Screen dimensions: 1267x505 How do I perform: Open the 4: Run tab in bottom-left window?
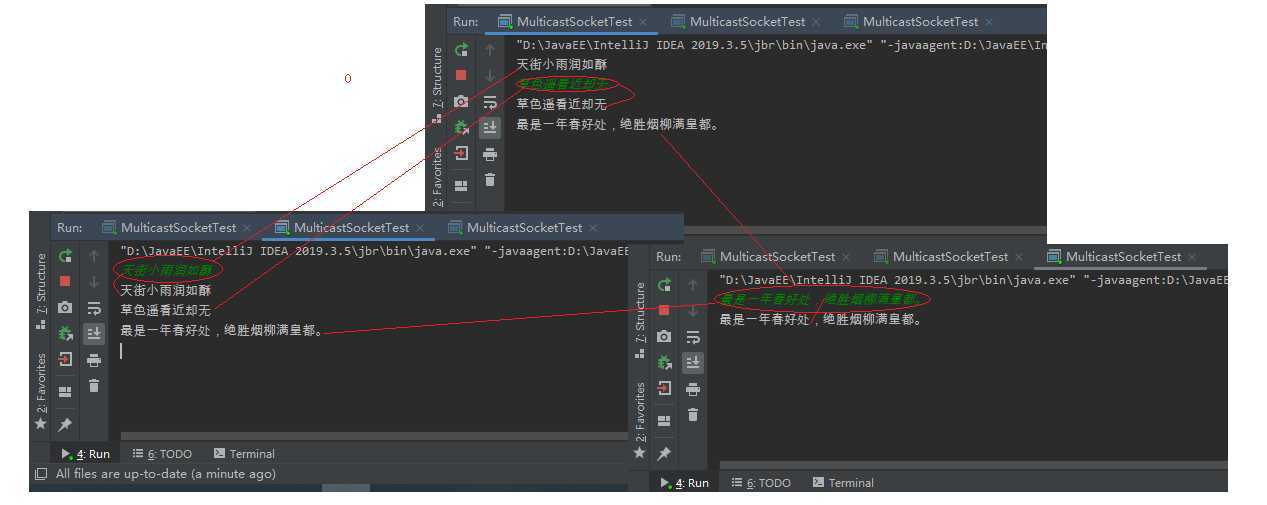click(86, 453)
